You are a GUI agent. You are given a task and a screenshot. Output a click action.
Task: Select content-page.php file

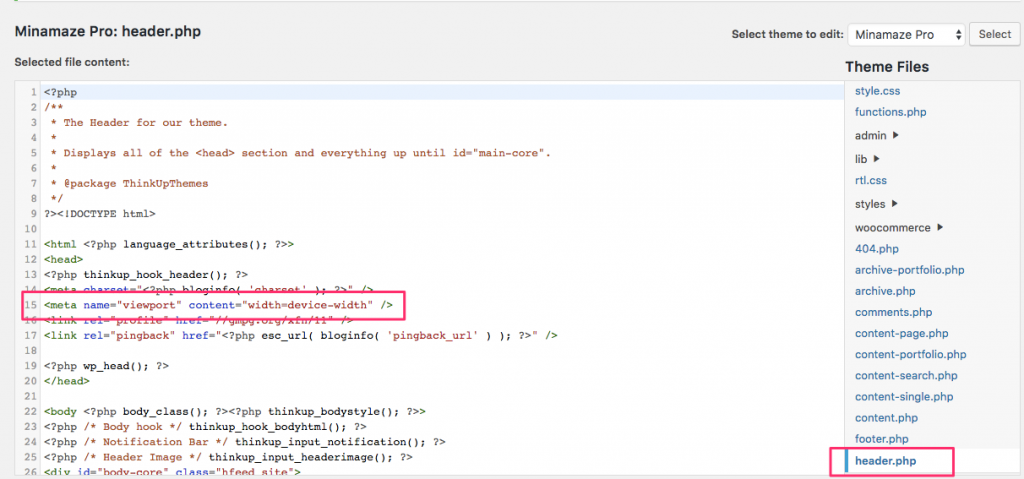pyautogui.click(x=901, y=333)
